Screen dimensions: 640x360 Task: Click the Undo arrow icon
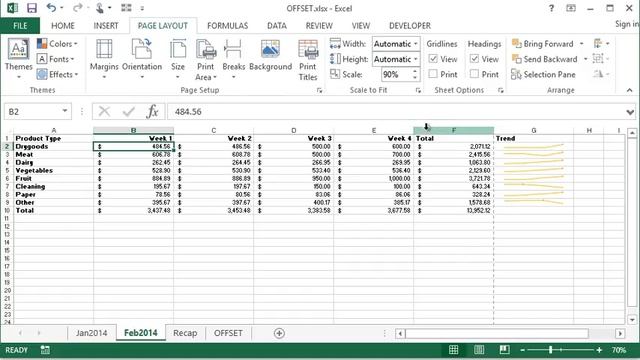(x=51, y=8)
